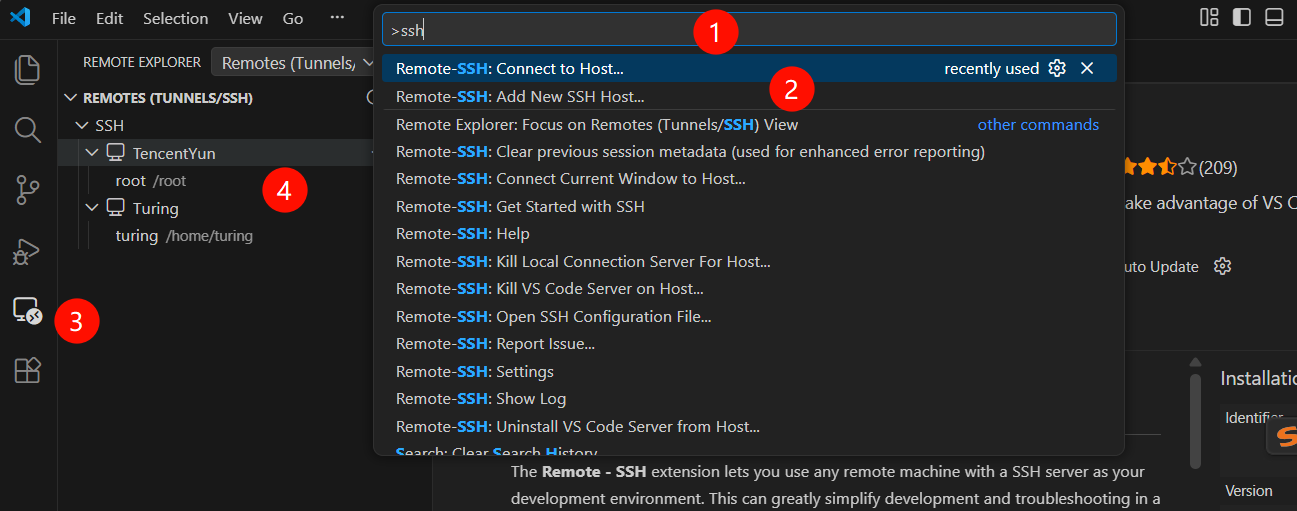
Task: Click the 'recently used' label
Action: (x=991, y=68)
